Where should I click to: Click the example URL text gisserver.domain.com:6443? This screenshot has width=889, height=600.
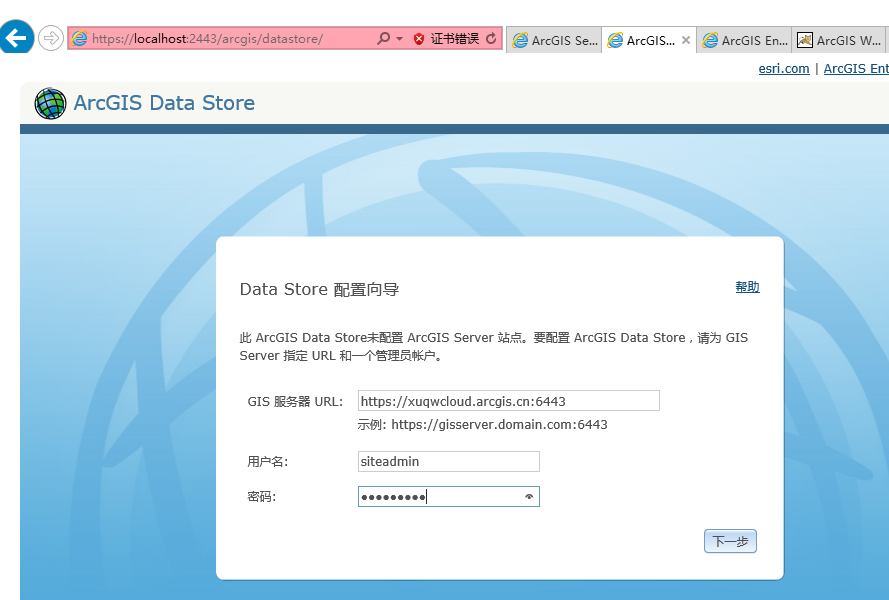tap(499, 425)
